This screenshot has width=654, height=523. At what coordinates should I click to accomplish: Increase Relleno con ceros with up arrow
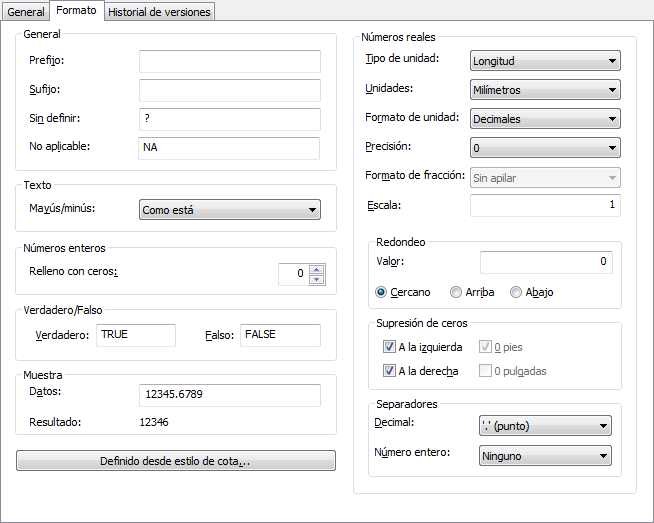(317, 268)
